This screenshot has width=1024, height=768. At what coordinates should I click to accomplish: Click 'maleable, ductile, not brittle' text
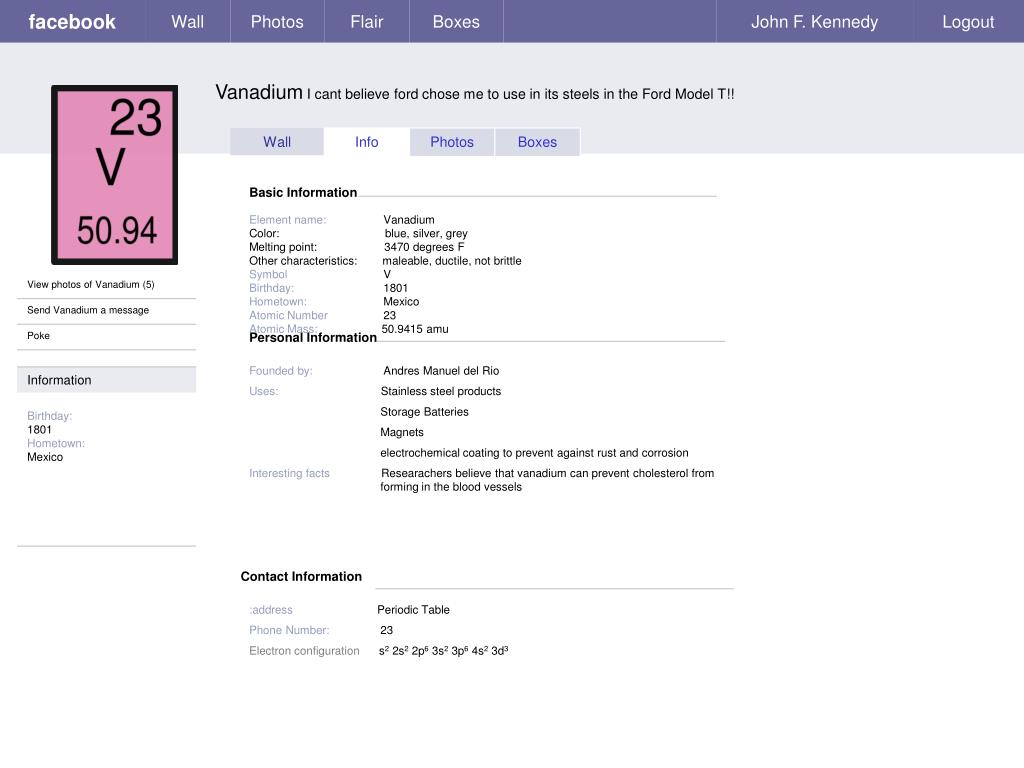point(452,261)
